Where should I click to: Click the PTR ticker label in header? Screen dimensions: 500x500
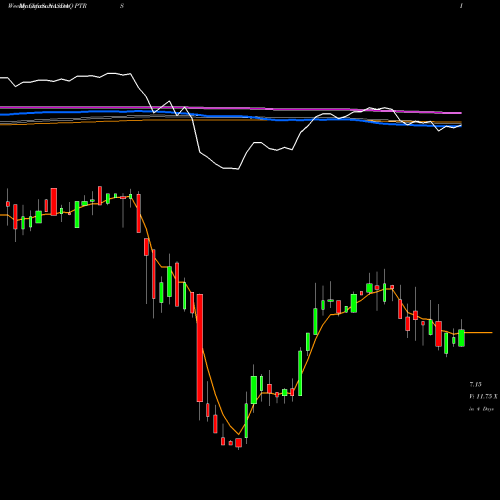coord(81,6)
